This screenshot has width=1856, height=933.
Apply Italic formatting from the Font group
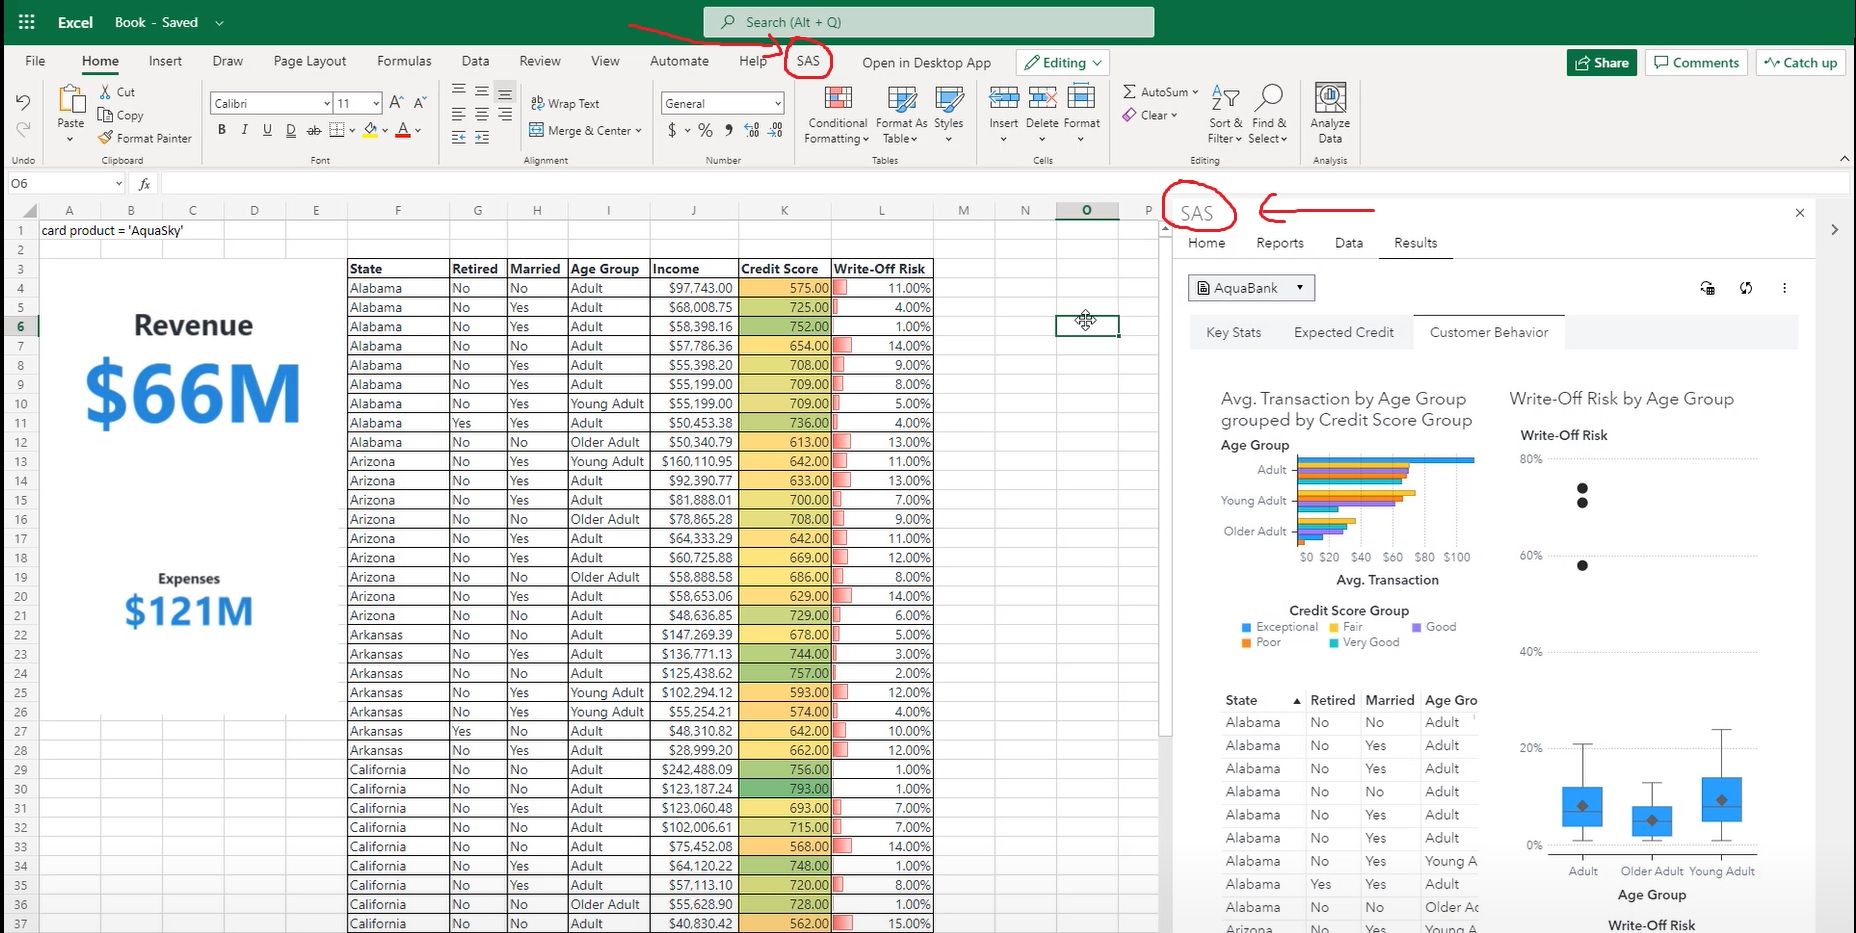click(243, 129)
